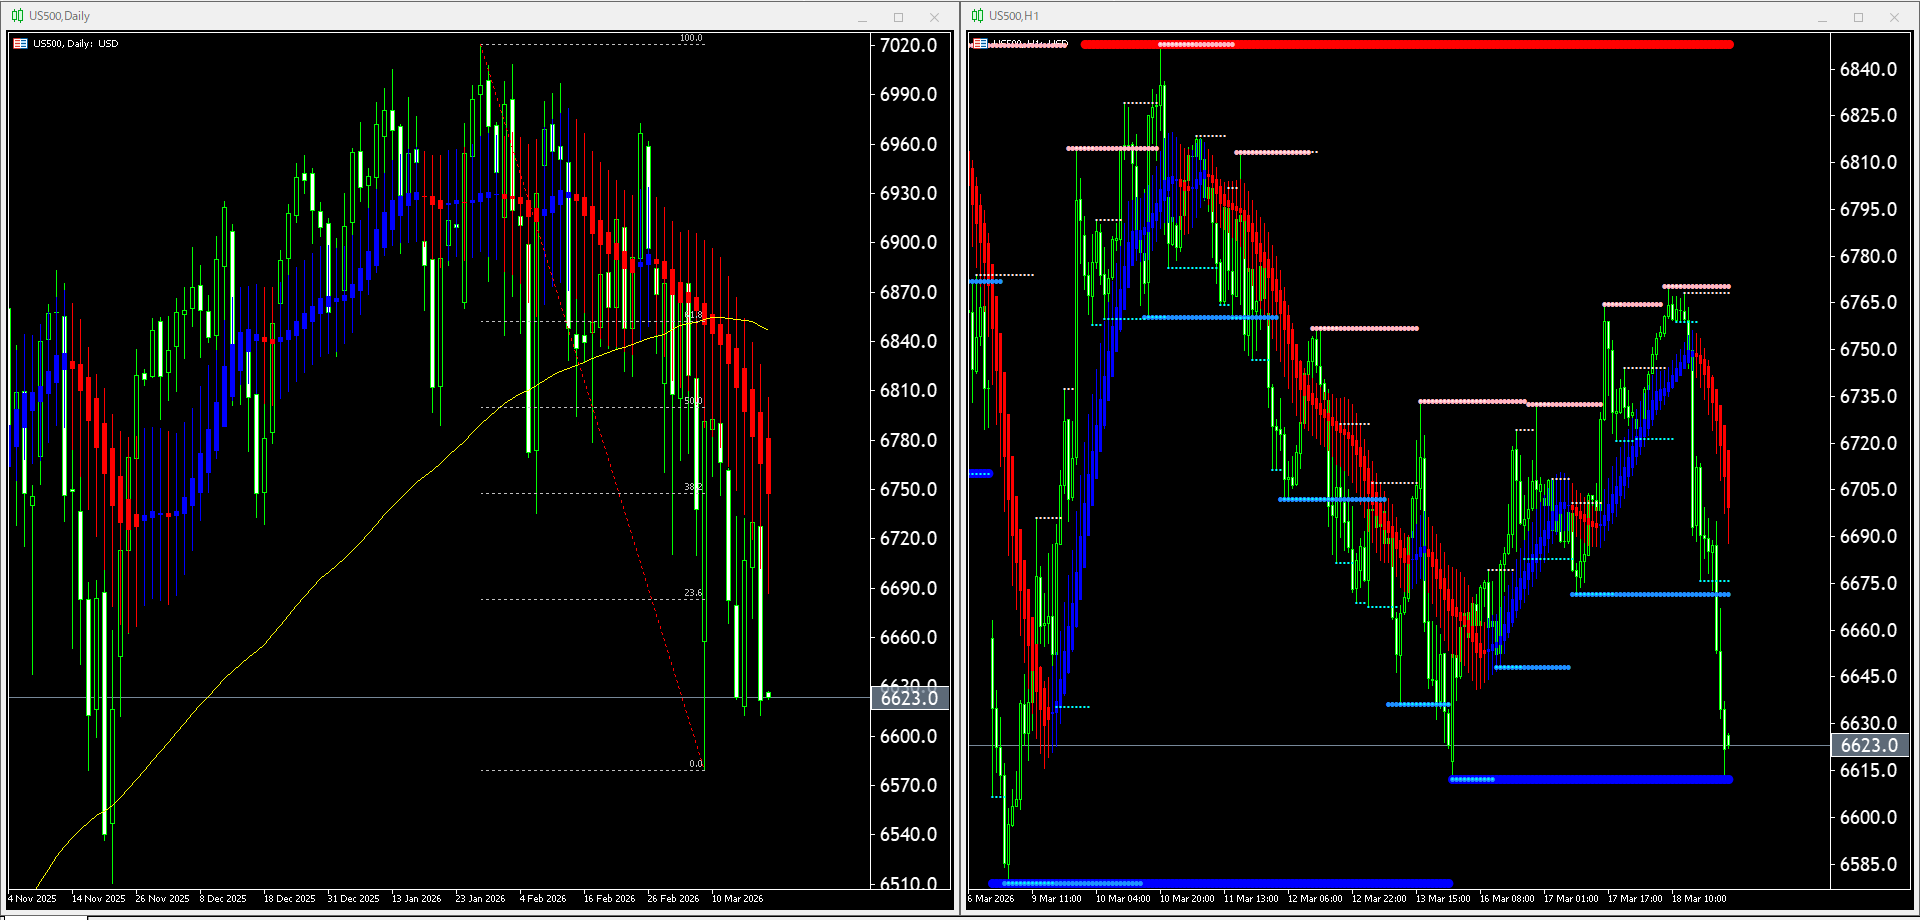1920x920 pixels.
Task: Click the 'US500, Daily: USD' chart label
Action: (x=75, y=44)
